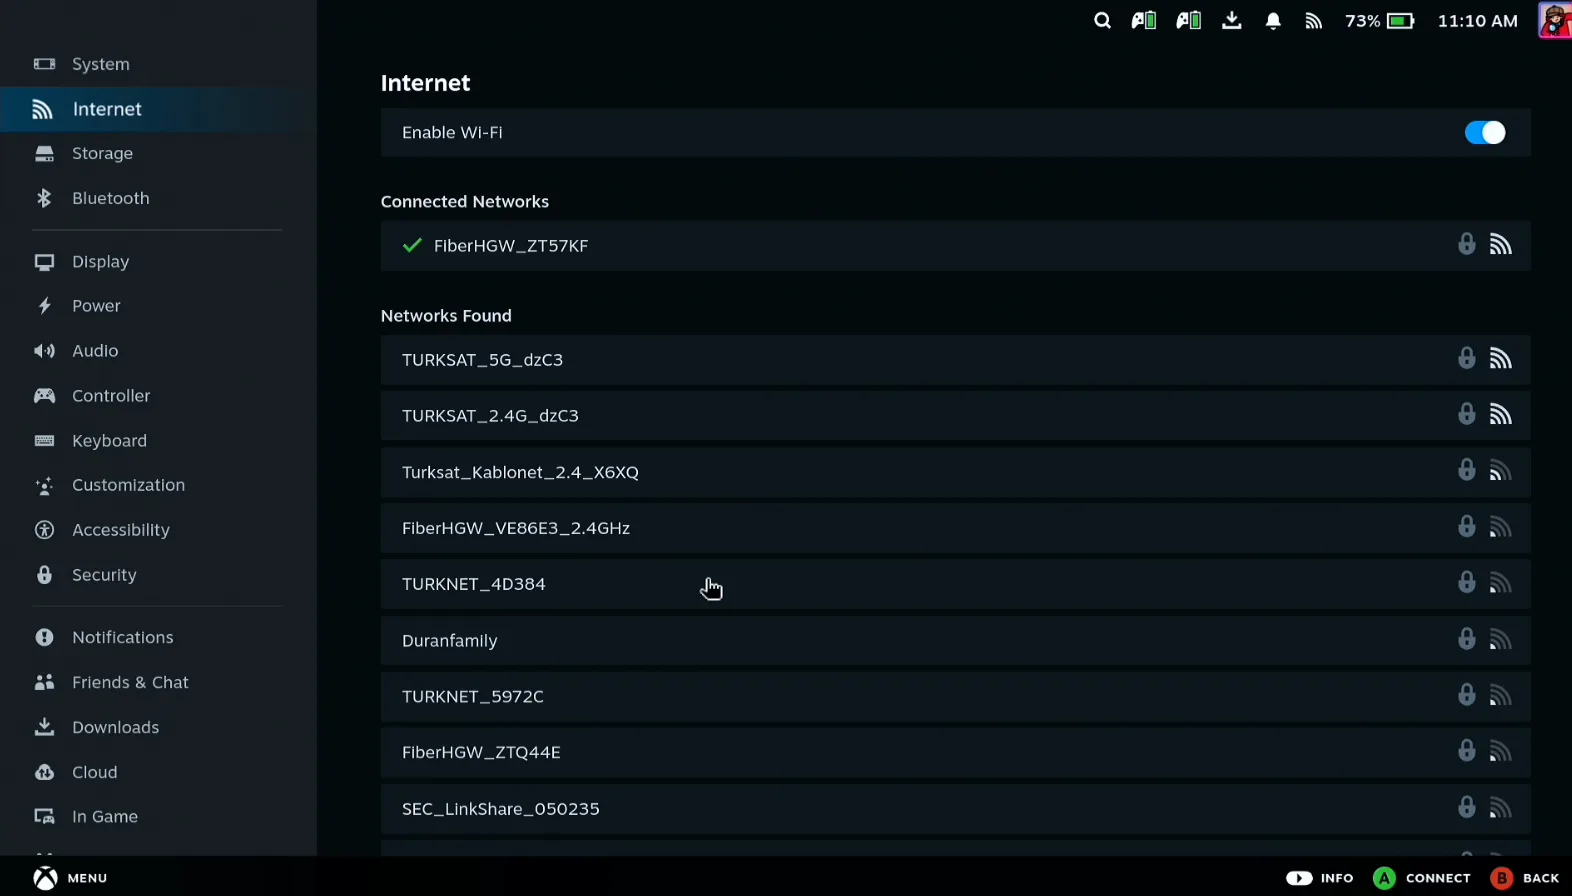Image resolution: width=1572 pixels, height=896 pixels.
Task: Open Accessibility settings
Action: coord(158,530)
